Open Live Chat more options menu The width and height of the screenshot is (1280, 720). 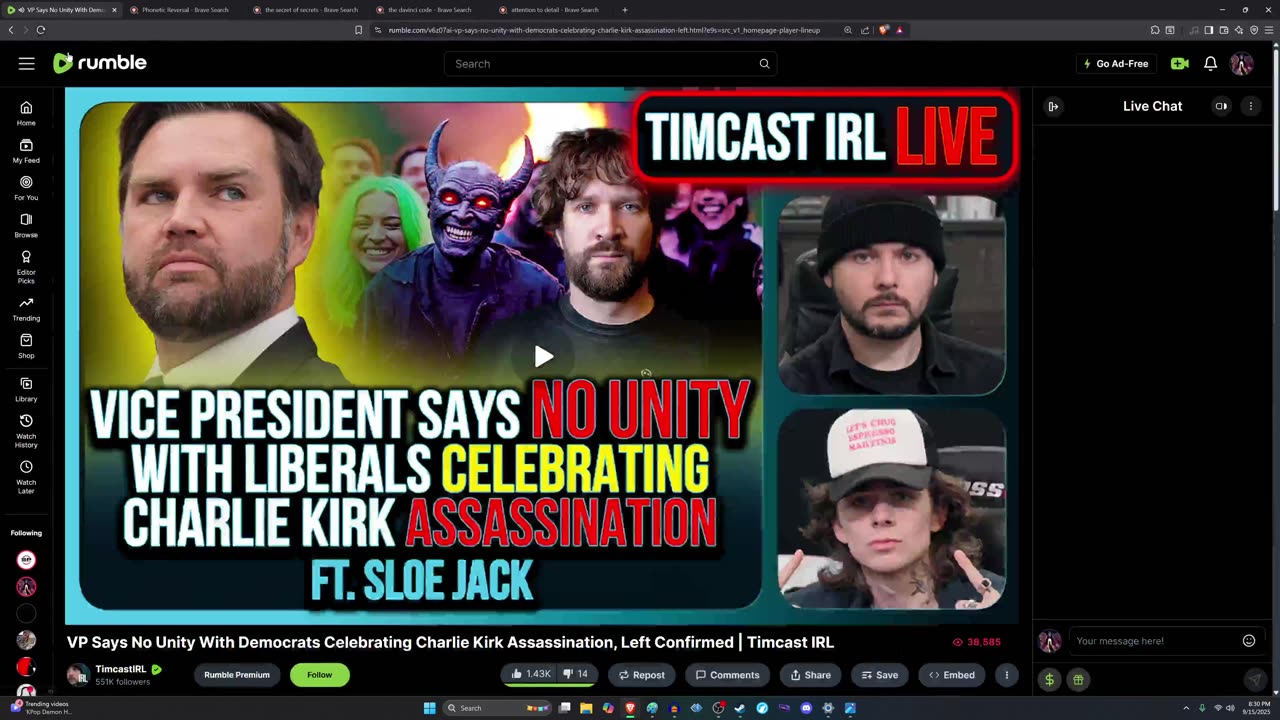pos(1250,106)
